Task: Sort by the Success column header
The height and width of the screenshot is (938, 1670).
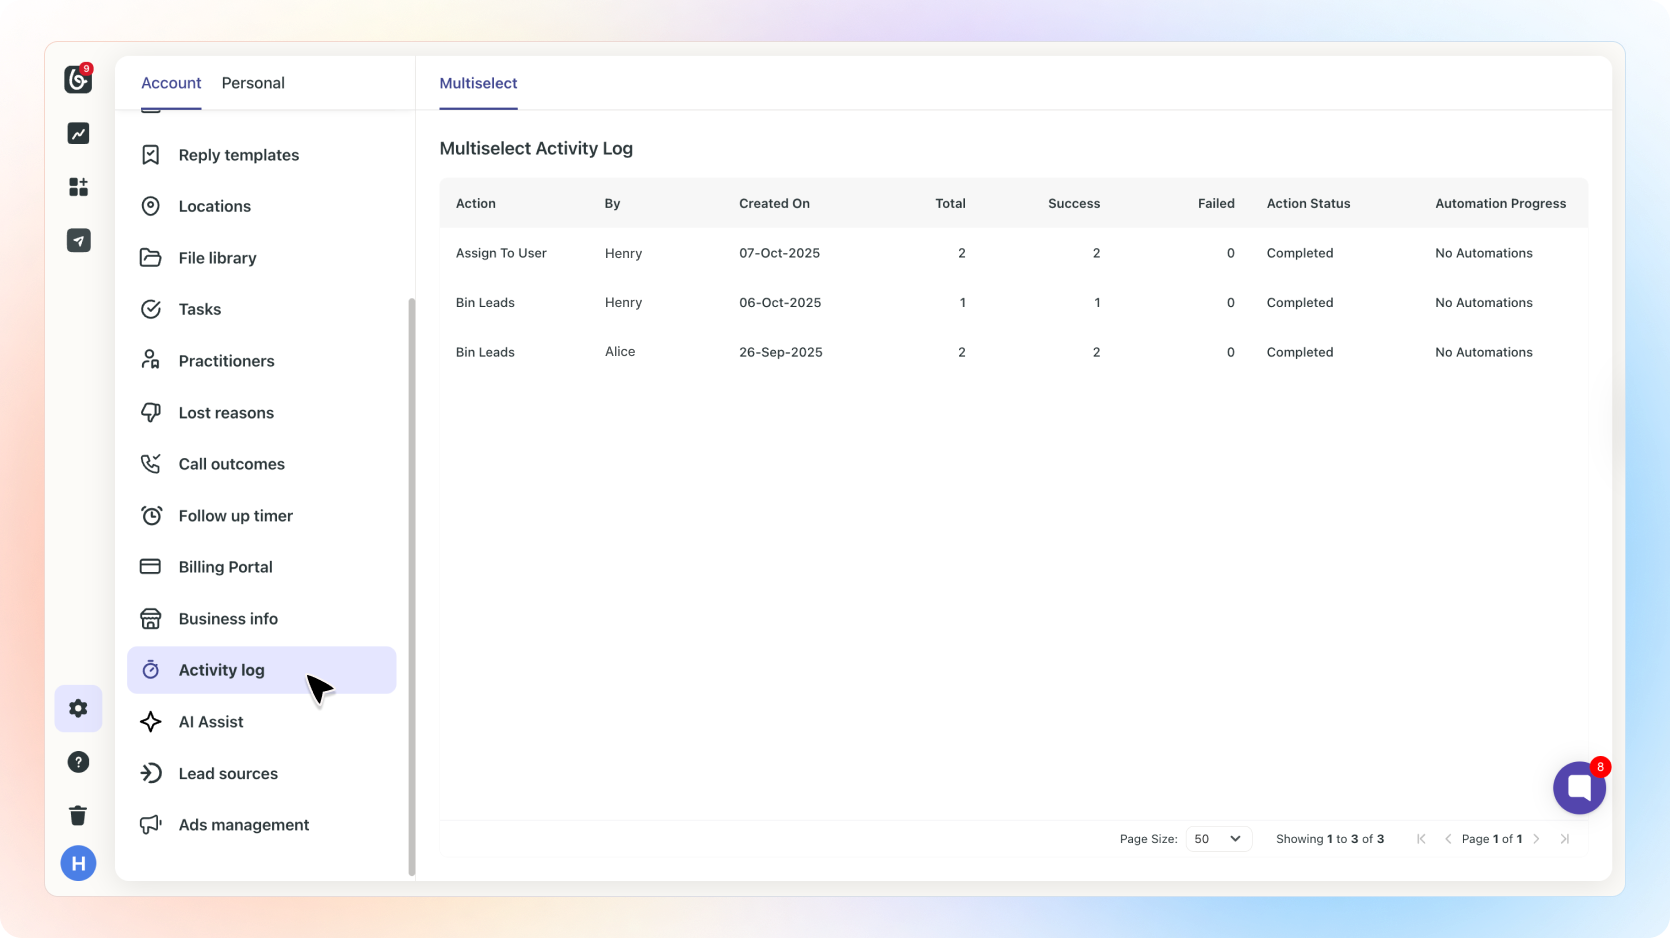Action: [1074, 203]
